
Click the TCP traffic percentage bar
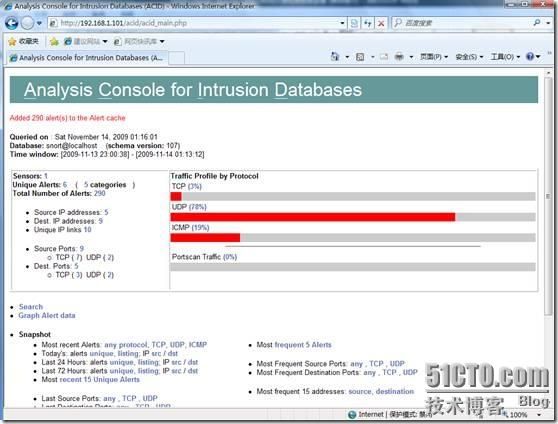coord(353,197)
